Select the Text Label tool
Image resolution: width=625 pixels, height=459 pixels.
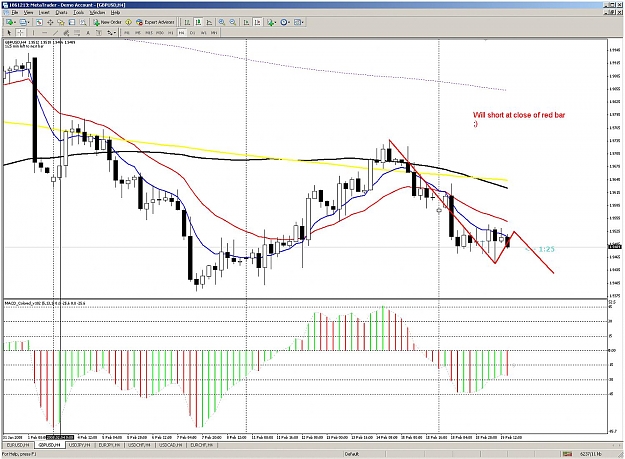pos(99,33)
